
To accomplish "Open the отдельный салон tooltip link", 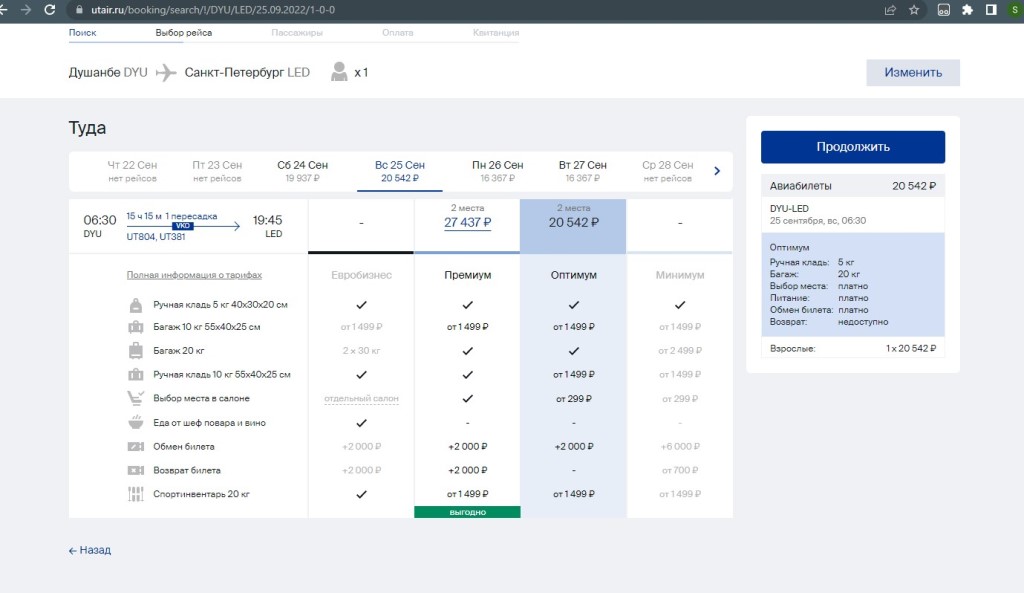I will [361, 399].
